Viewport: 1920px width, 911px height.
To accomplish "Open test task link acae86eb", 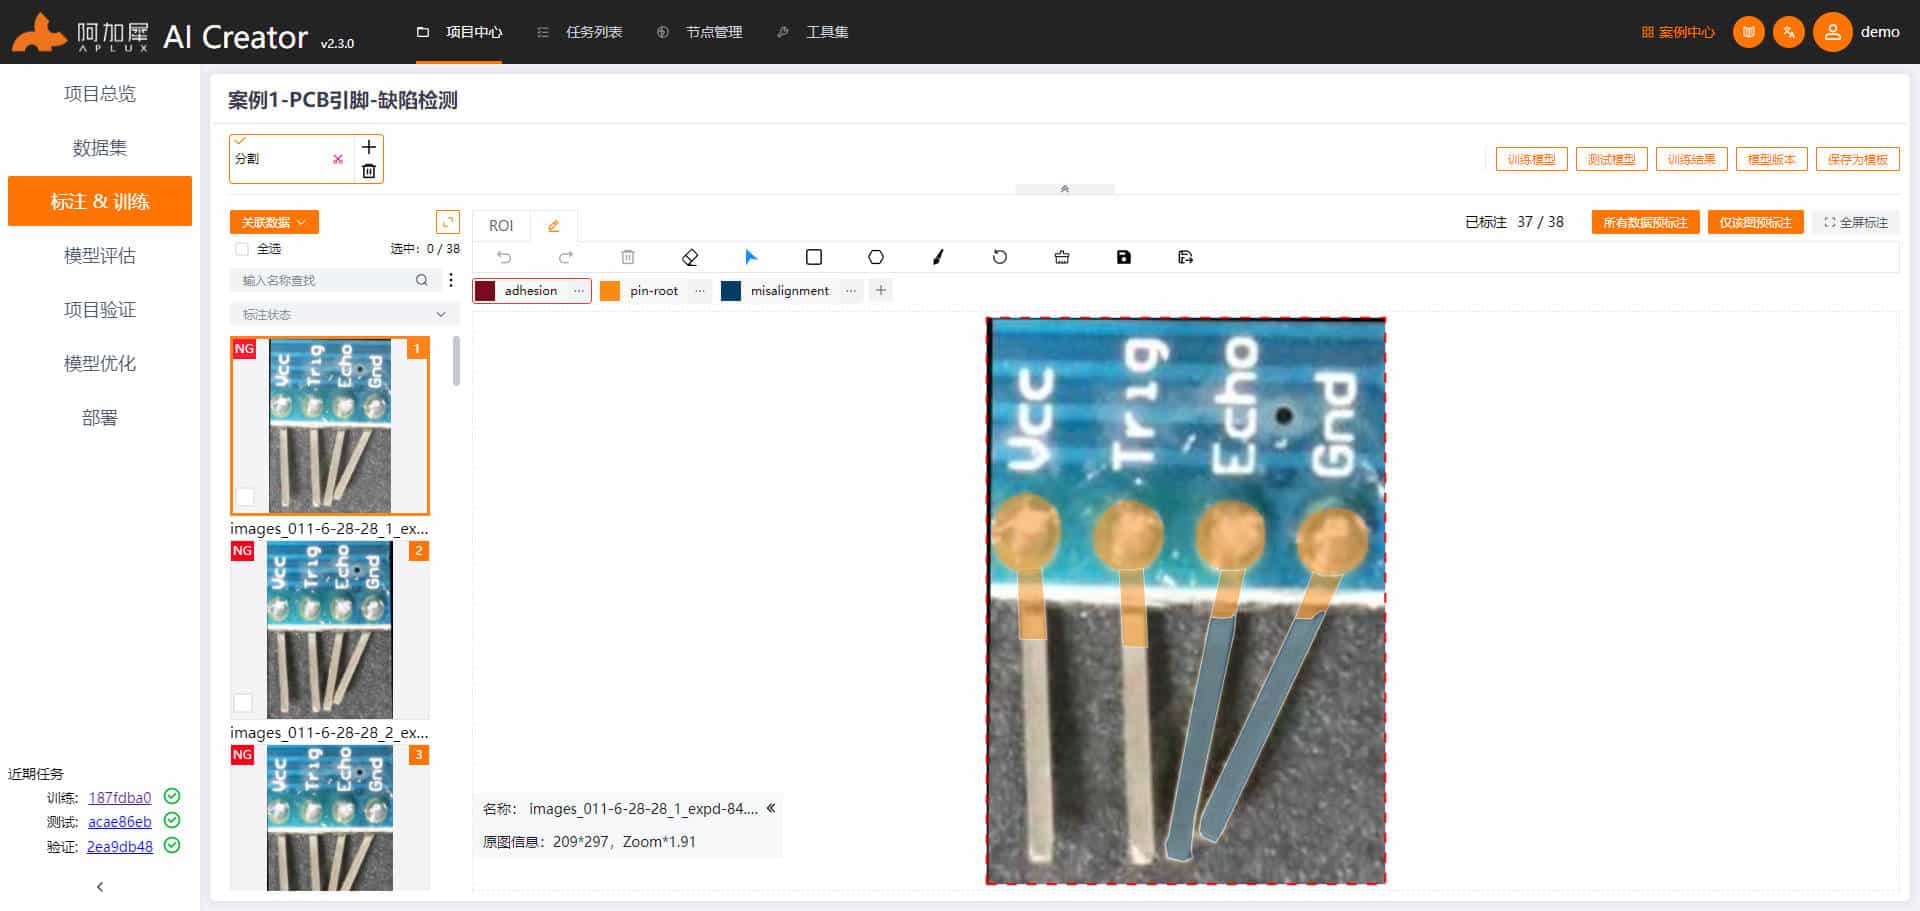I will pyautogui.click(x=120, y=822).
